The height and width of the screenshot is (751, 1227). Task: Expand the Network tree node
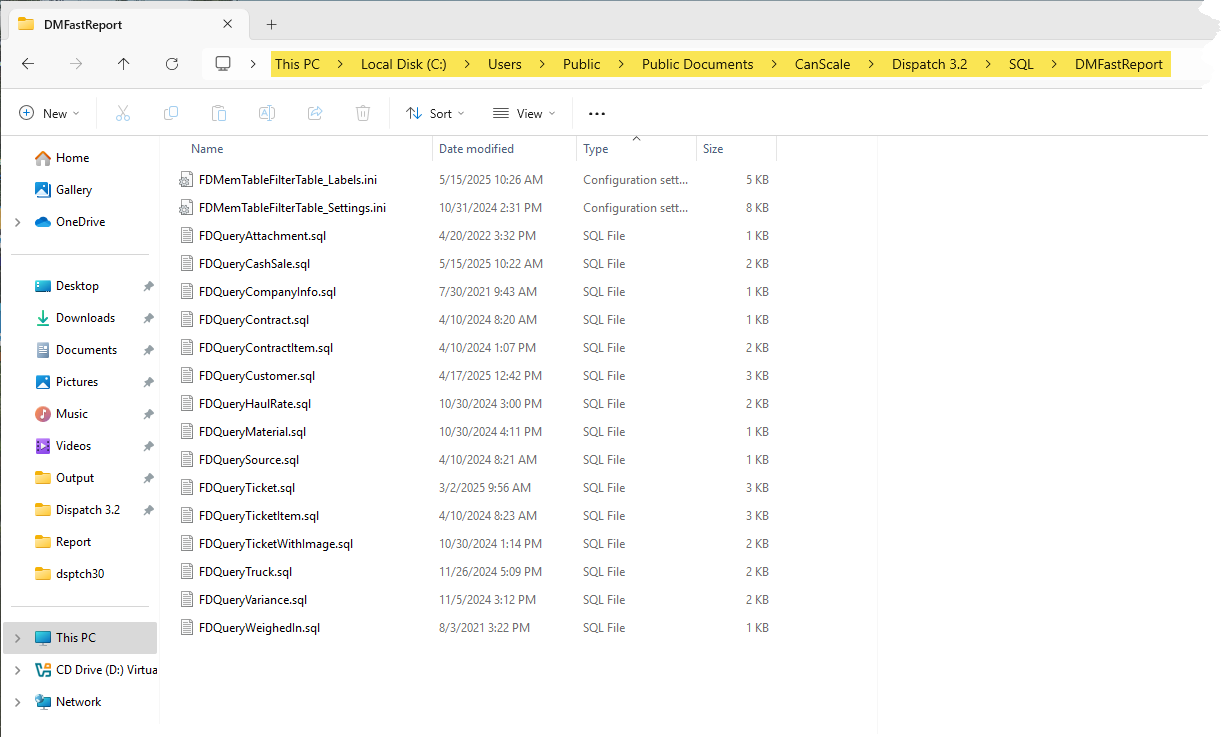click(17, 702)
